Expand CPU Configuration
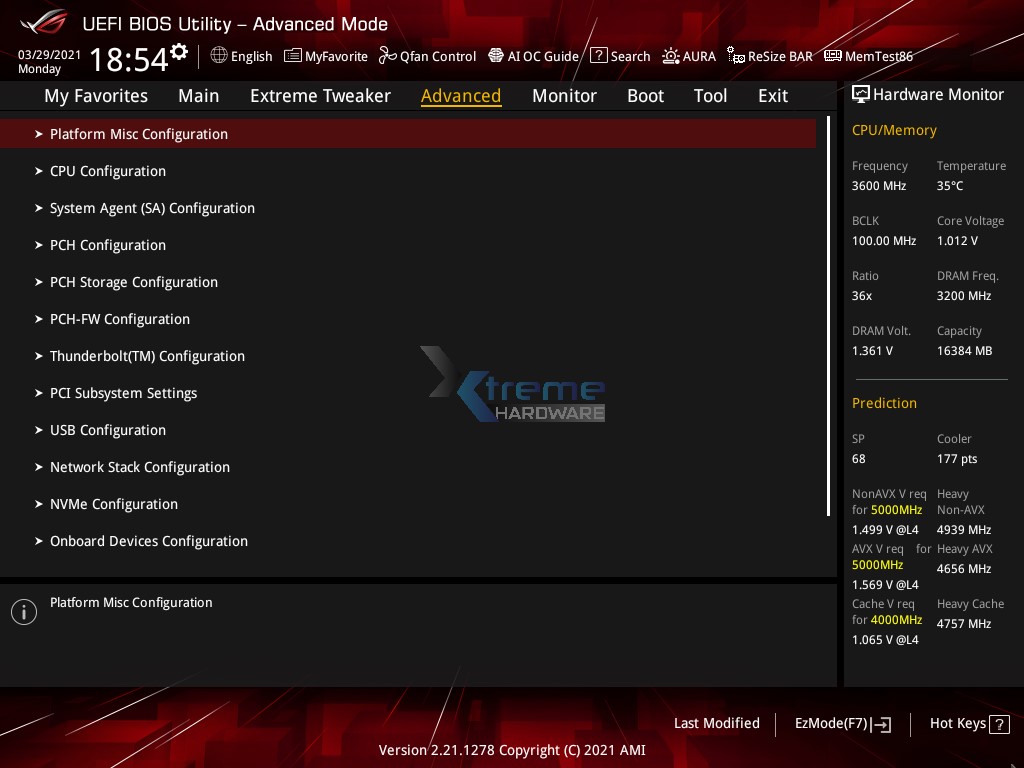 108,171
